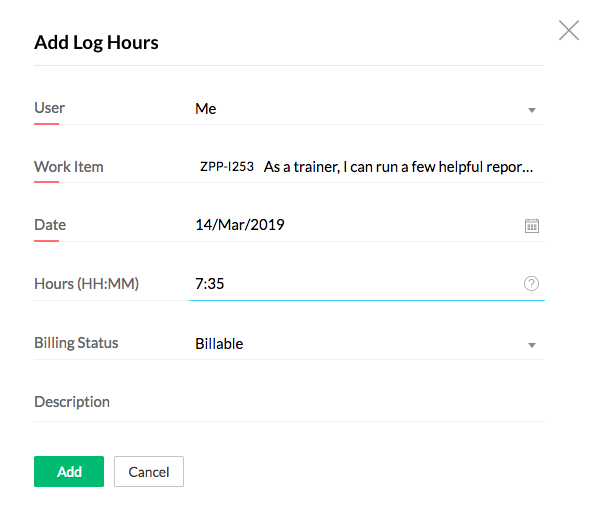
Task: Expand the User dropdown arrow
Action: click(532, 110)
